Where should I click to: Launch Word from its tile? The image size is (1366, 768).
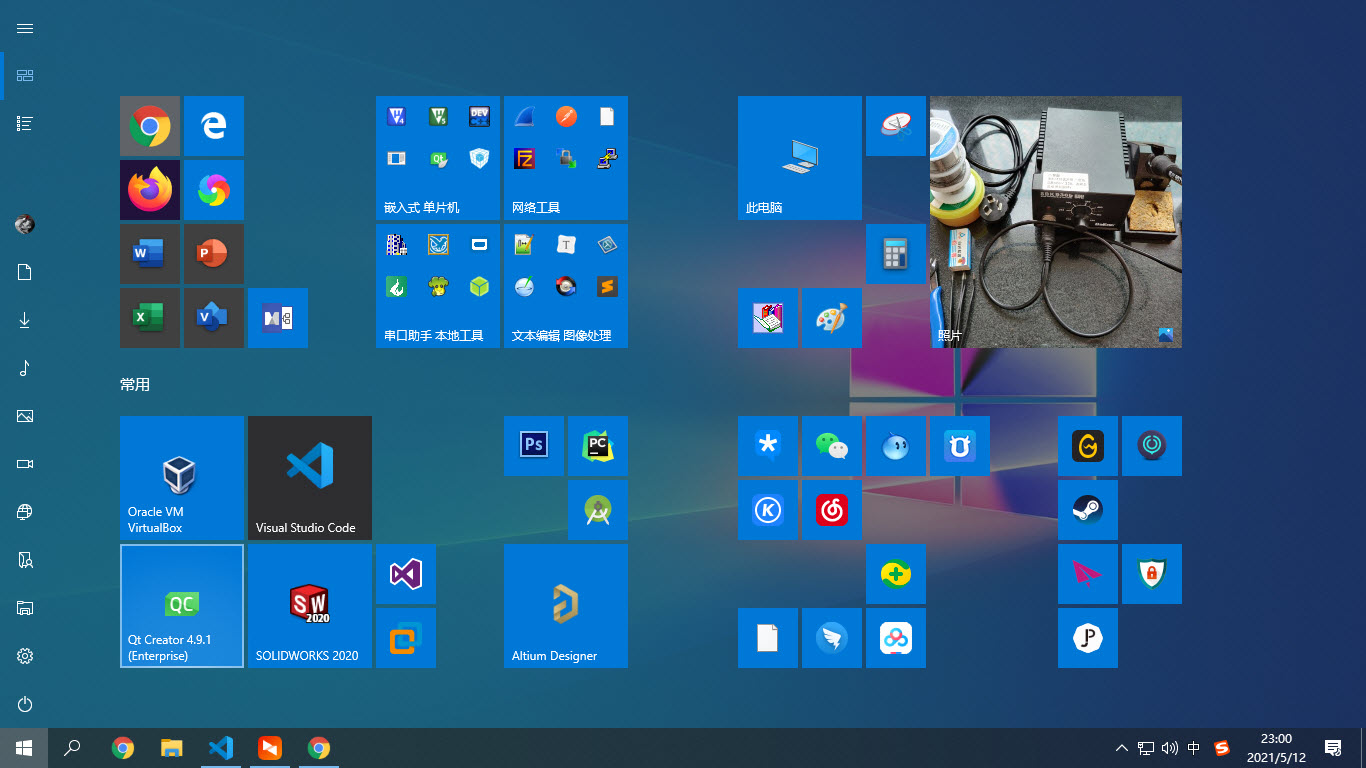click(150, 254)
